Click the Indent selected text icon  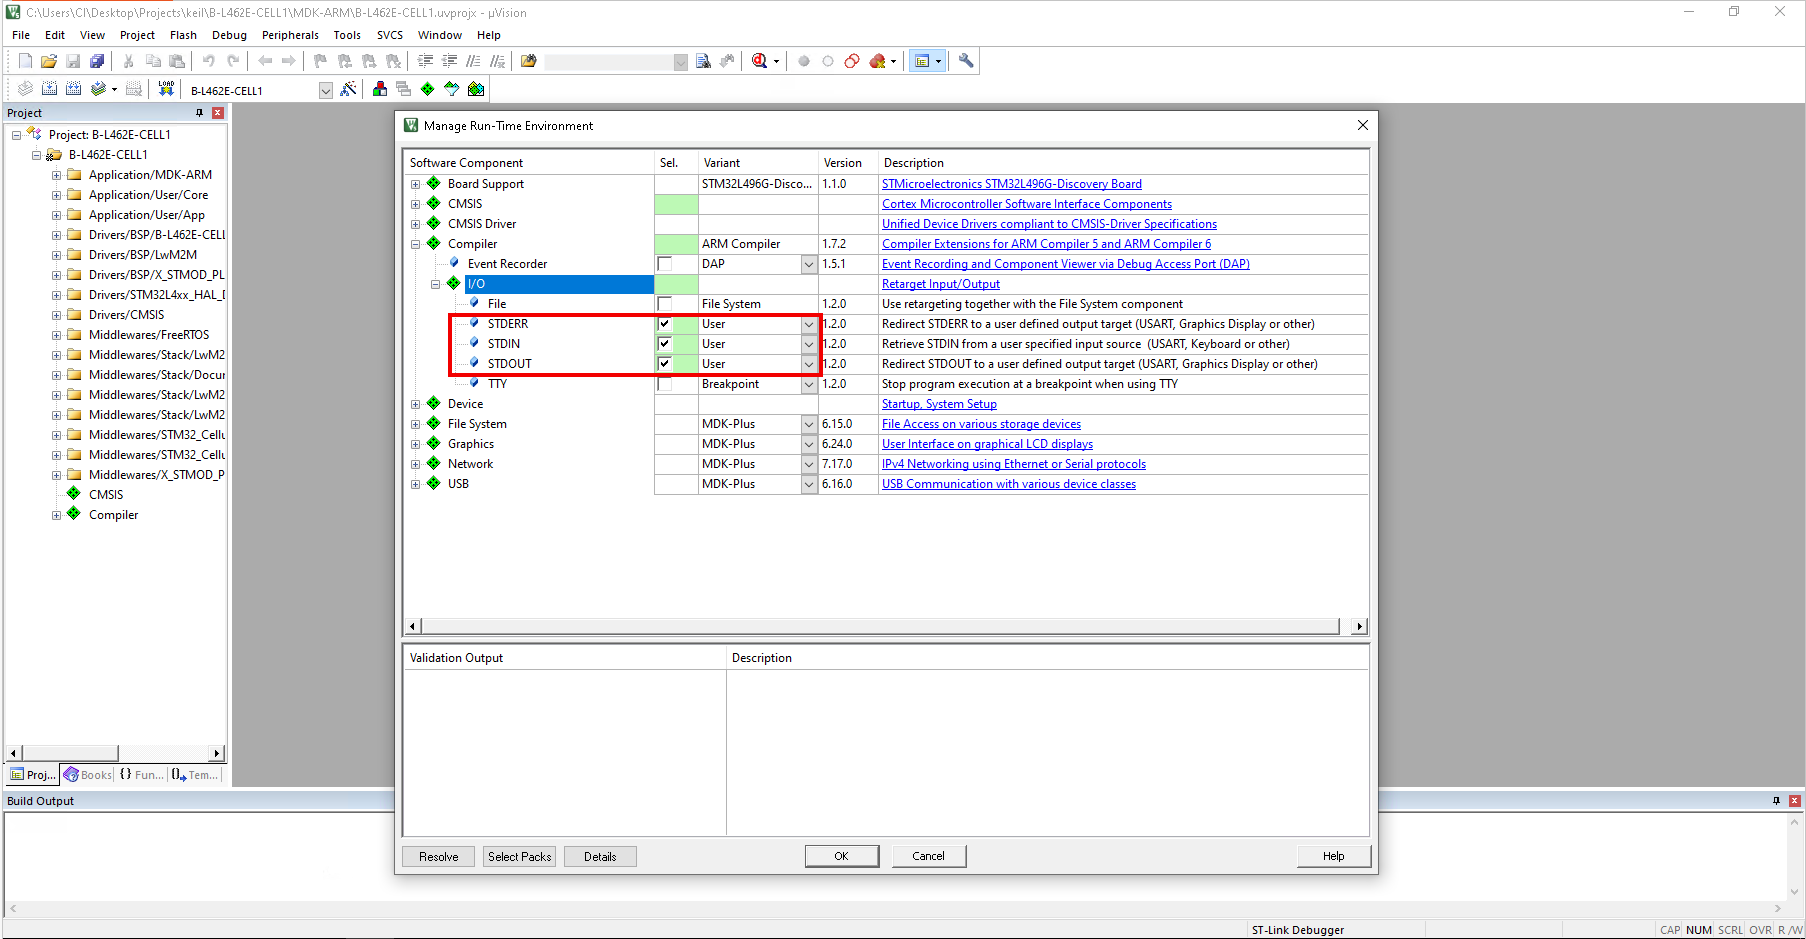(425, 61)
